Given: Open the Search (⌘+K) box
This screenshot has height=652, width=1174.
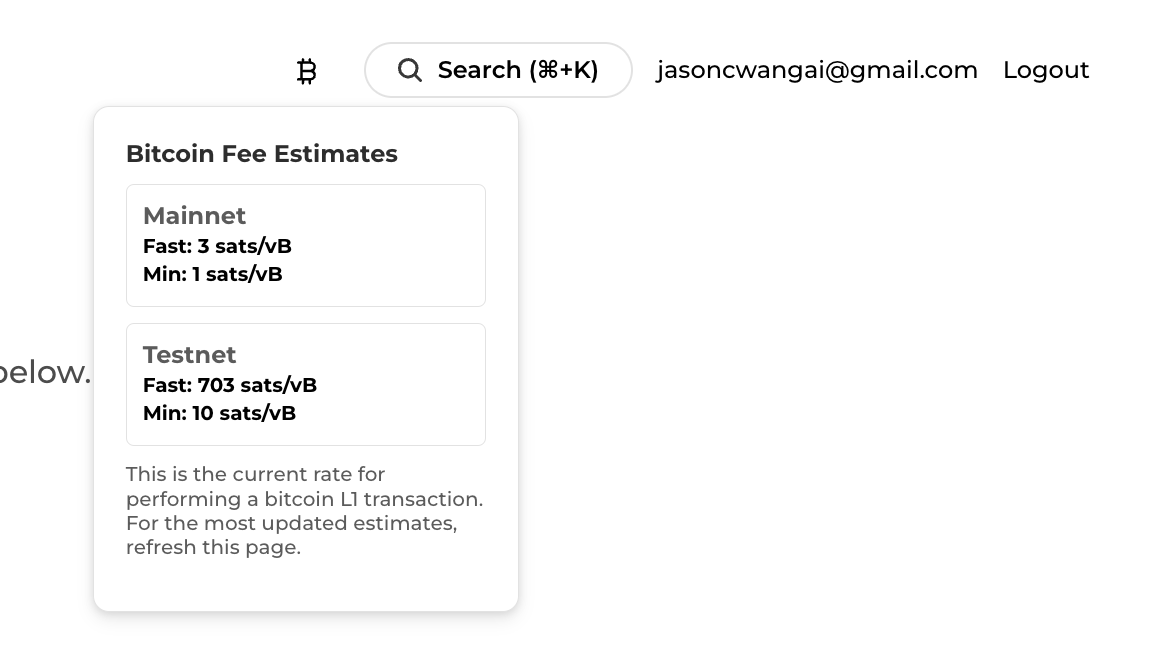Looking at the screenshot, I should (498, 70).
